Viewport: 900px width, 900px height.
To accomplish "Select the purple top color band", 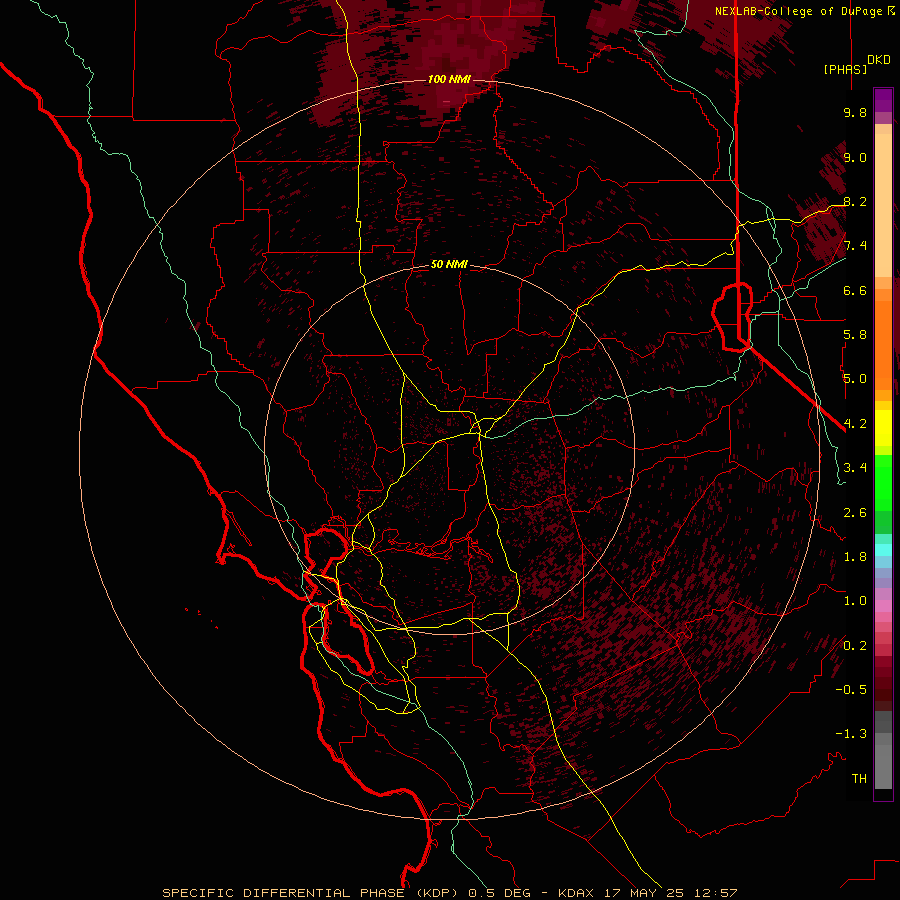I will point(883,100).
